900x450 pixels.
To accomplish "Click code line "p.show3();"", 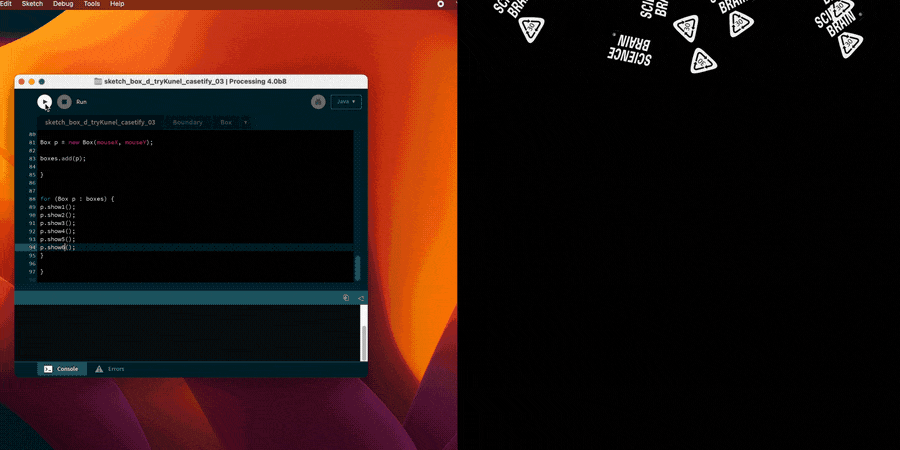I will (57, 223).
